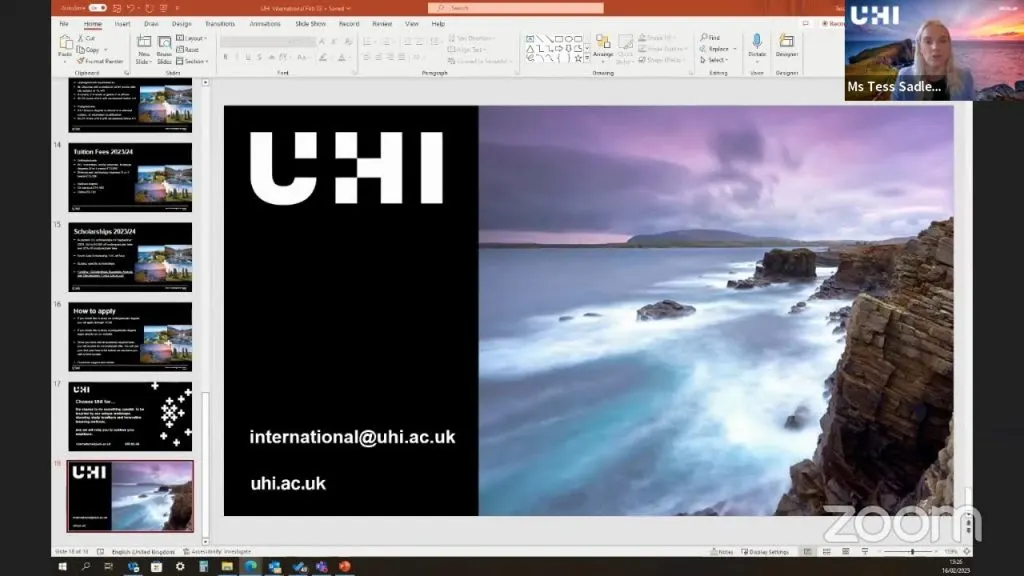Add a New Slide
The image size is (1024, 576).
click(x=144, y=49)
